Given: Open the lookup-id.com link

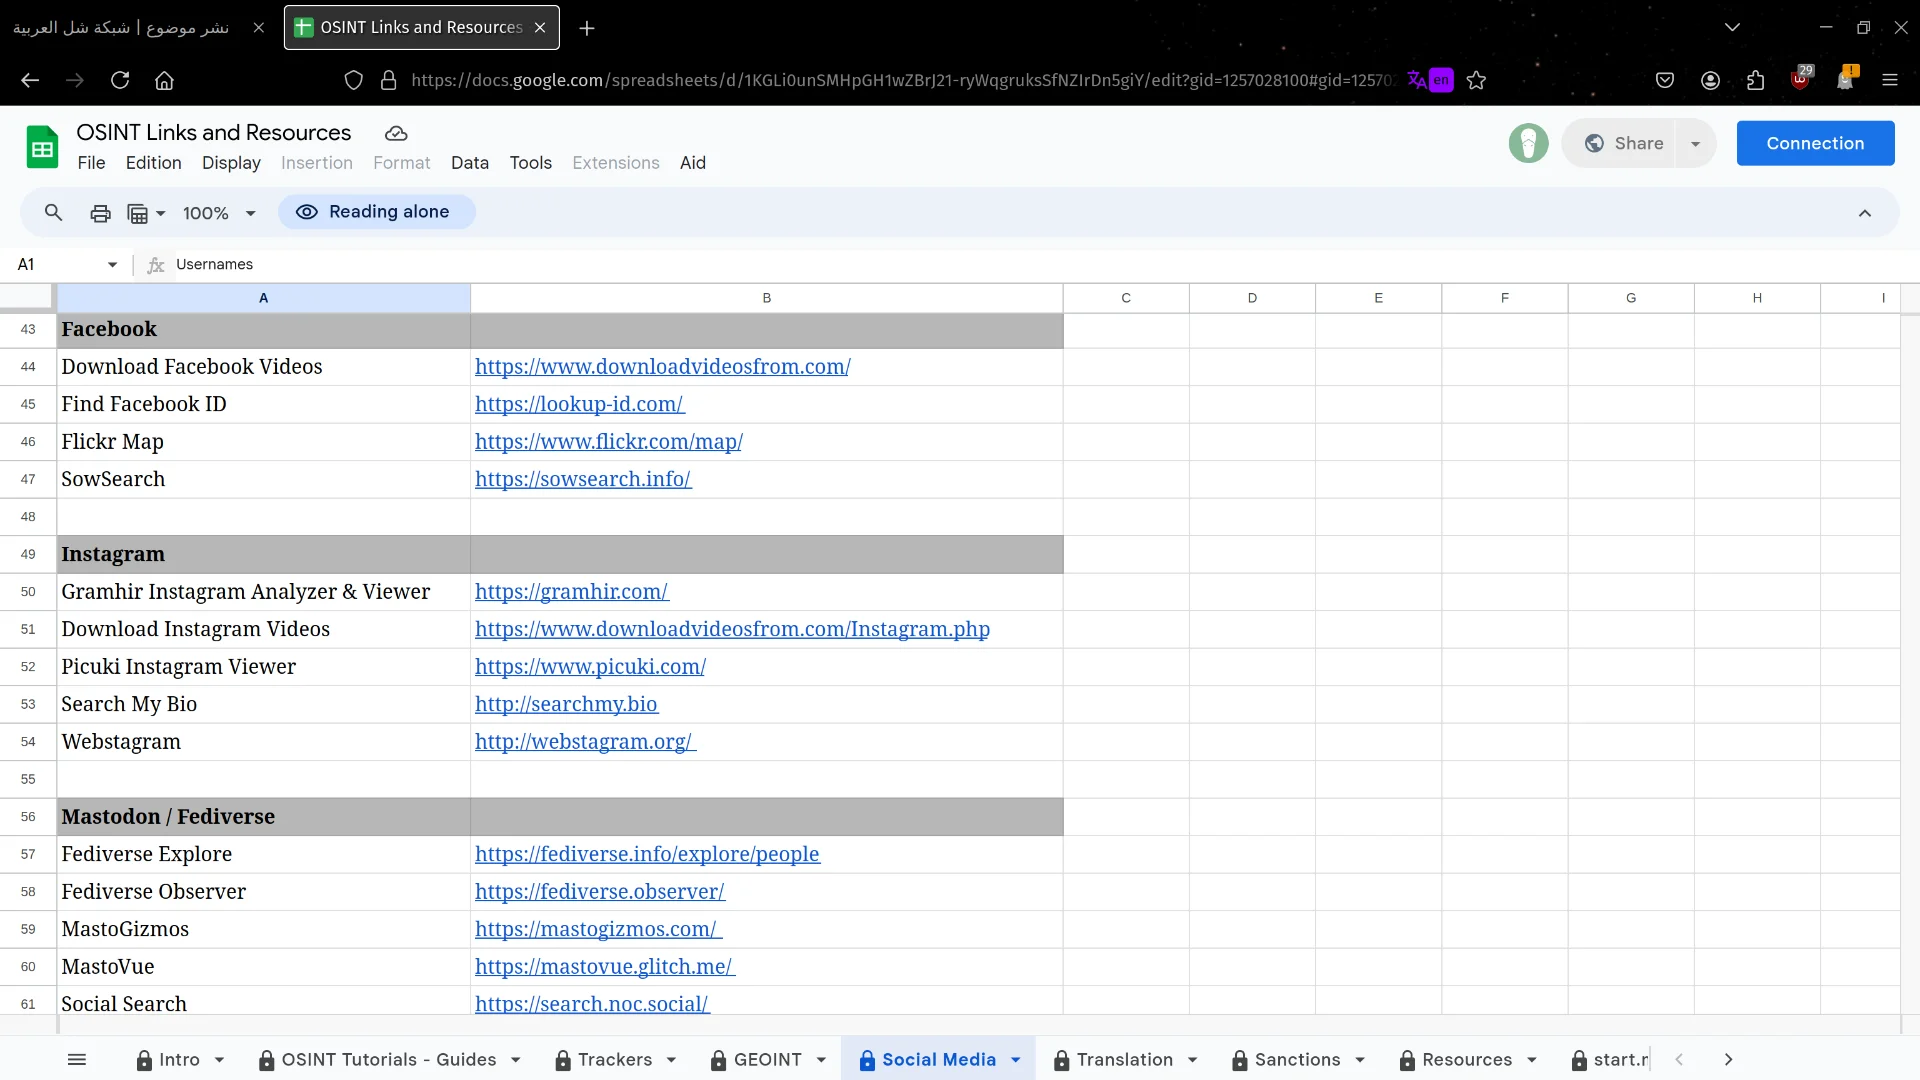Looking at the screenshot, I should [x=580, y=404].
